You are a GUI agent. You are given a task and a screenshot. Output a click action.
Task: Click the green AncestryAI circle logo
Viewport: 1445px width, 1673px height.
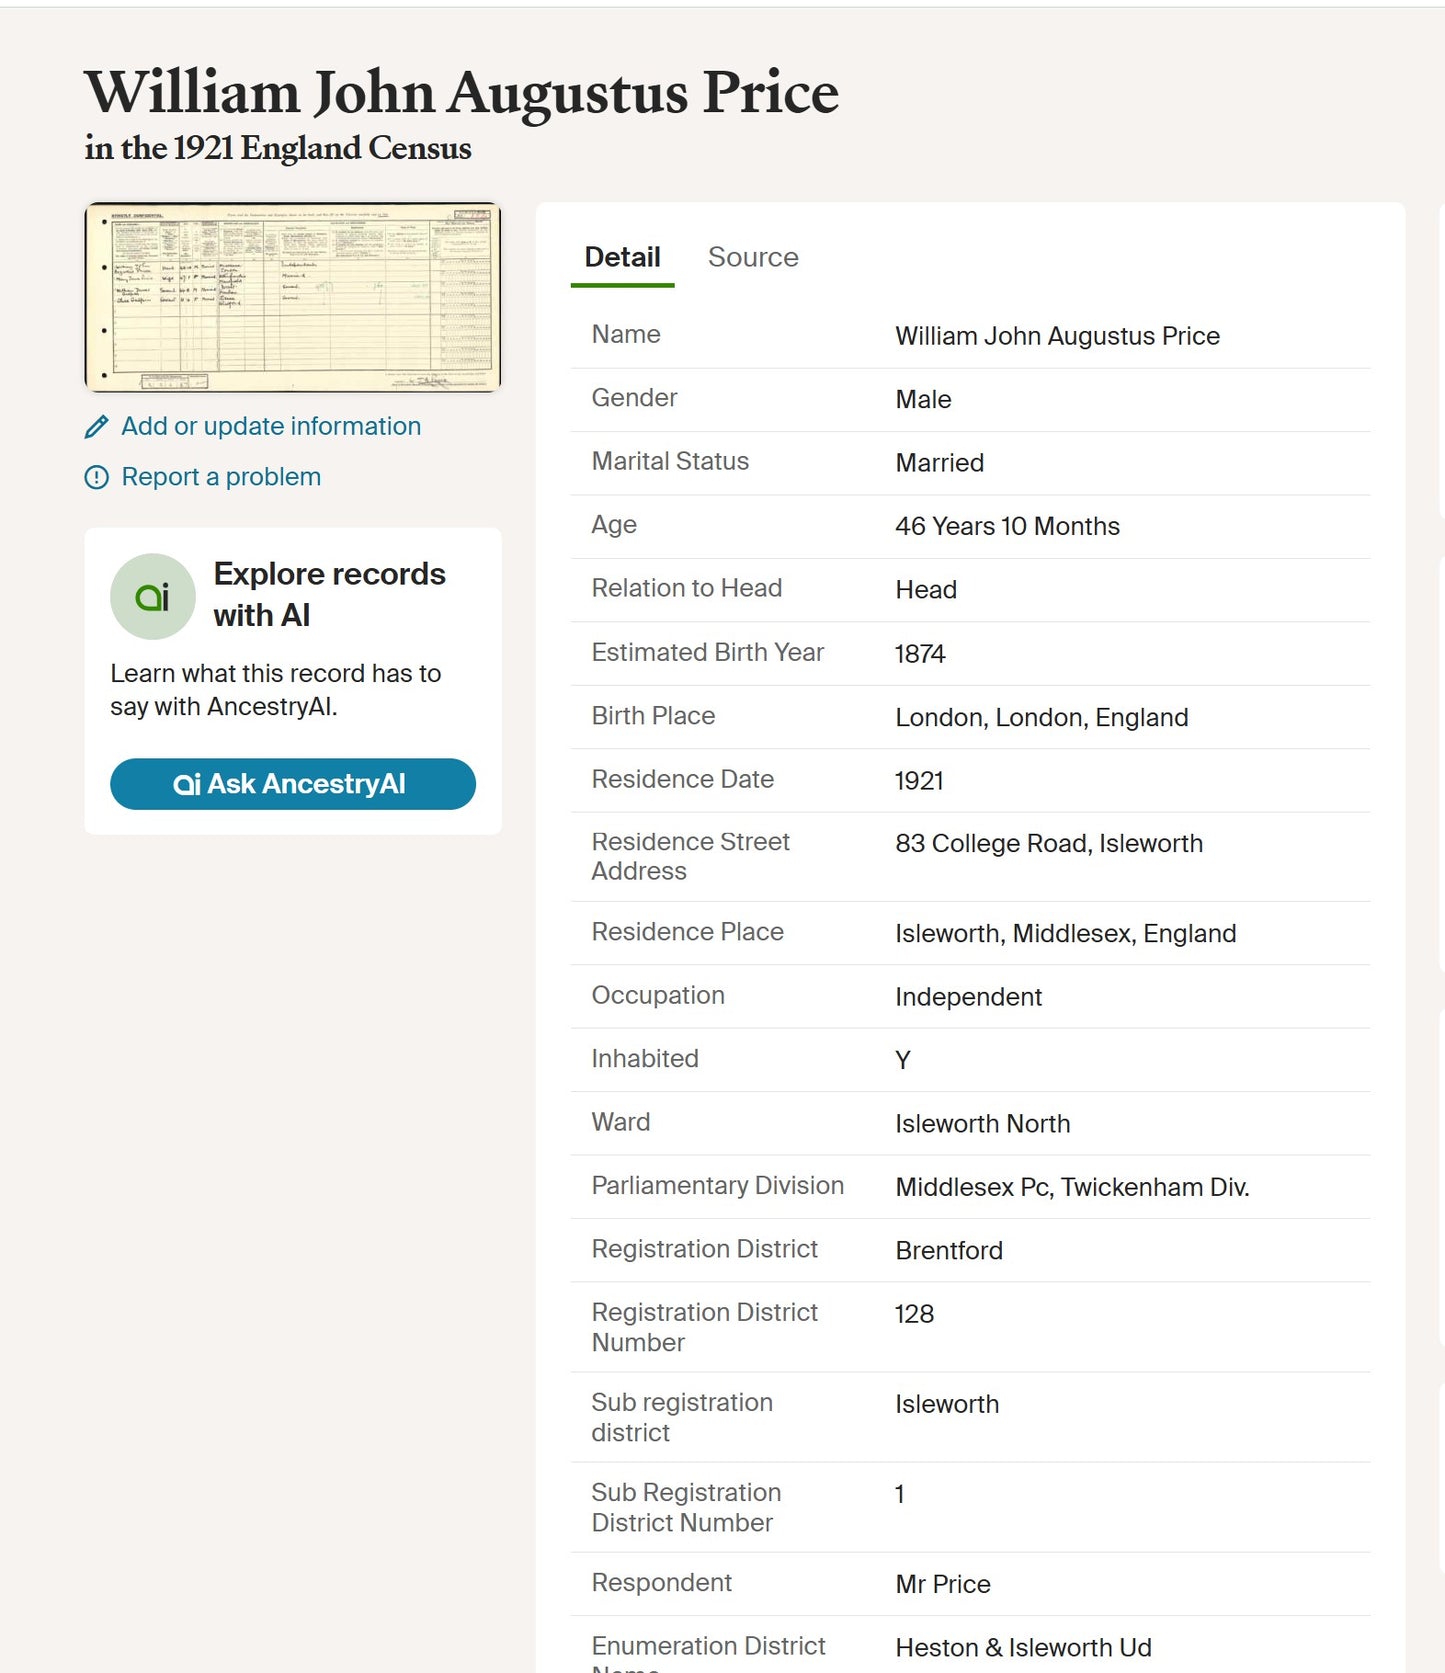click(152, 597)
